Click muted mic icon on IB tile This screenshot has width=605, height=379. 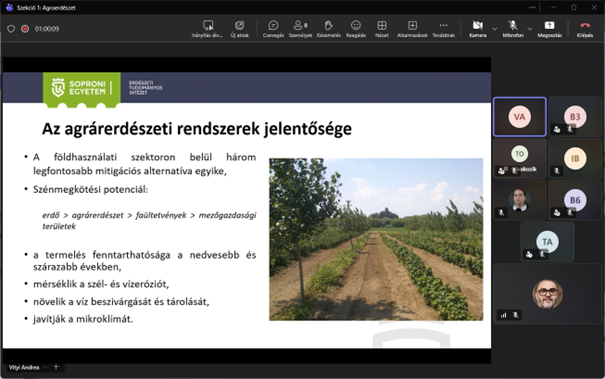point(557,171)
